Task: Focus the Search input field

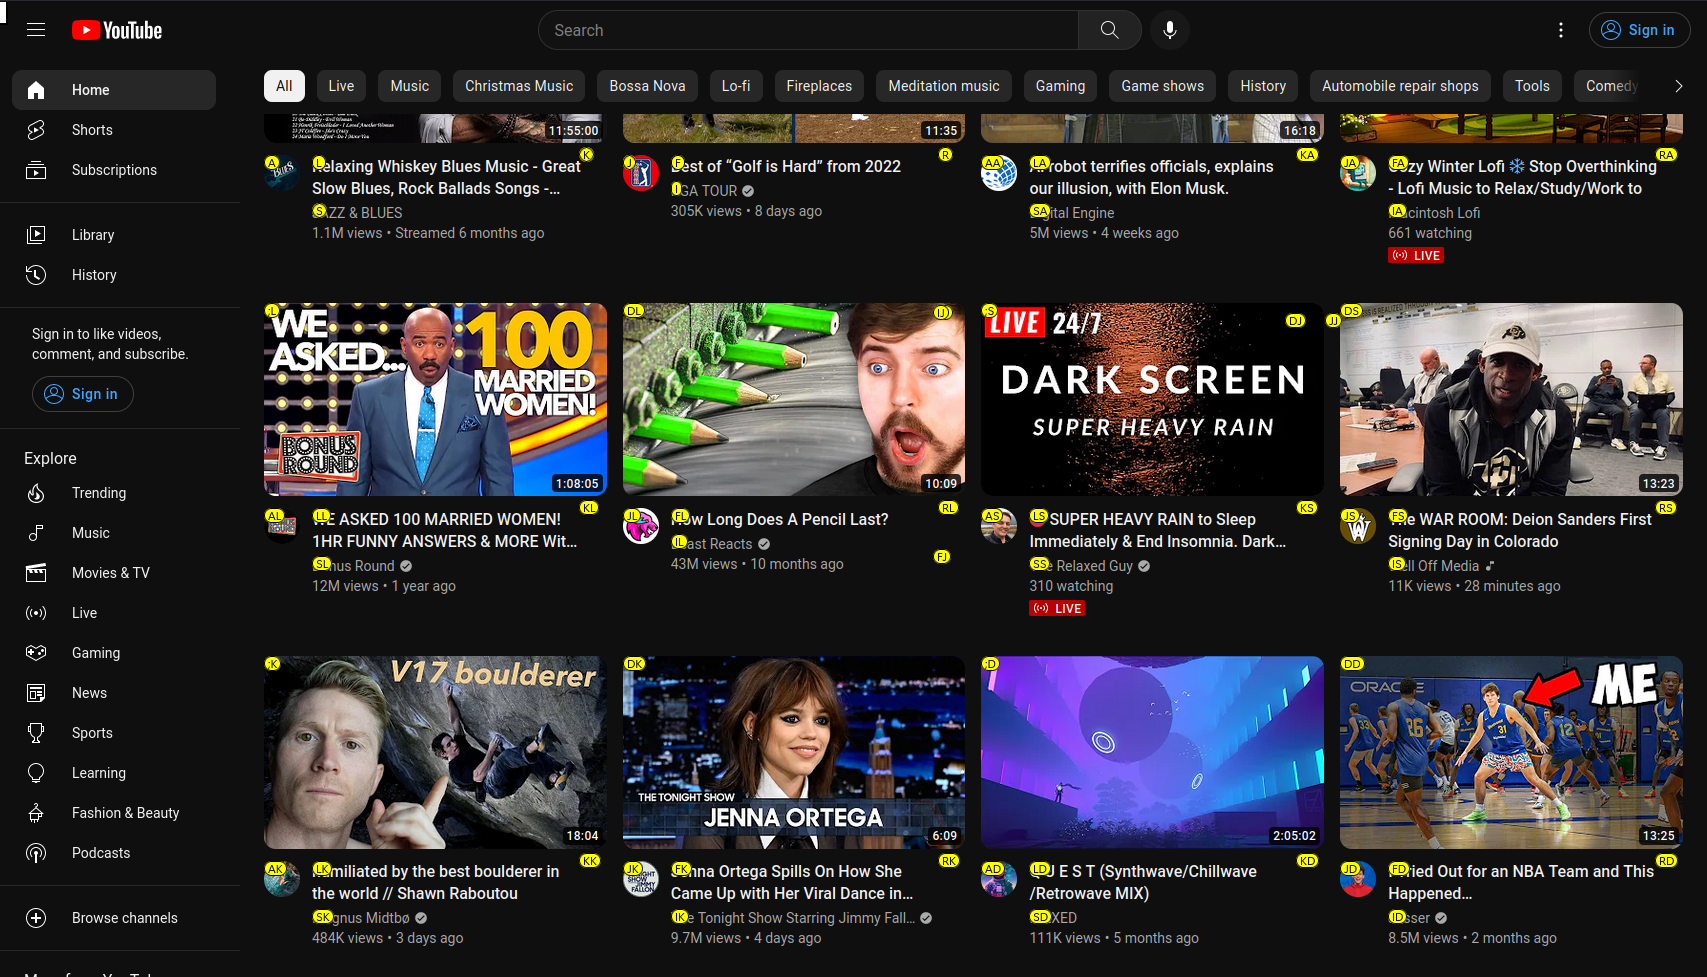Action: 808,30
